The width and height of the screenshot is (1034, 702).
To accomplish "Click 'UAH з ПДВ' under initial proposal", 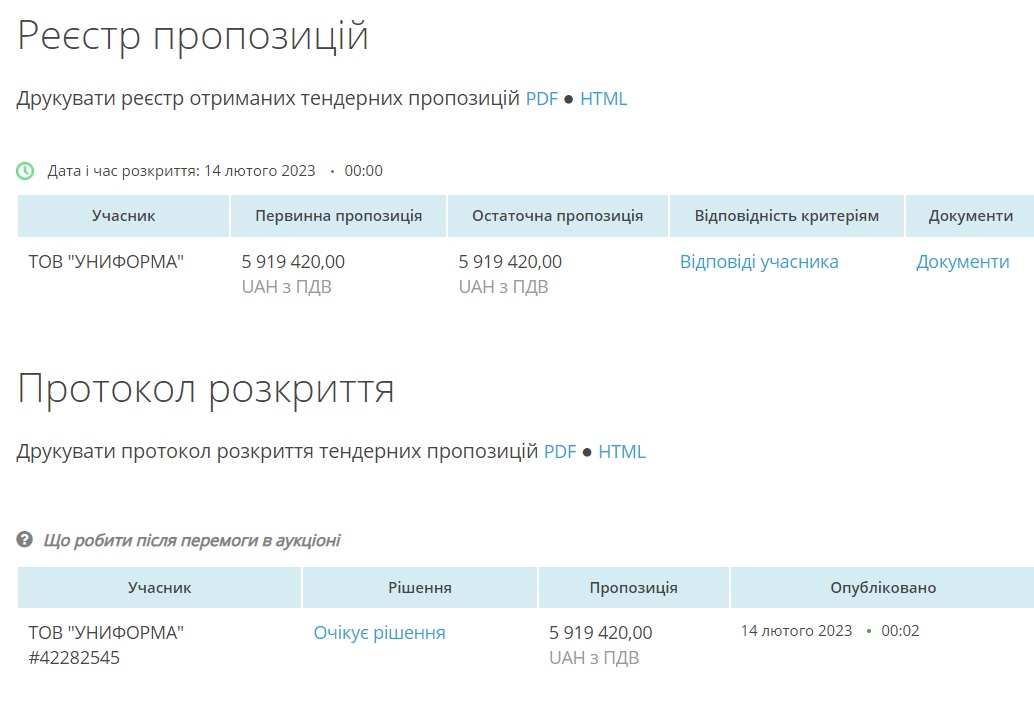I will pyautogui.click(x=286, y=287).
